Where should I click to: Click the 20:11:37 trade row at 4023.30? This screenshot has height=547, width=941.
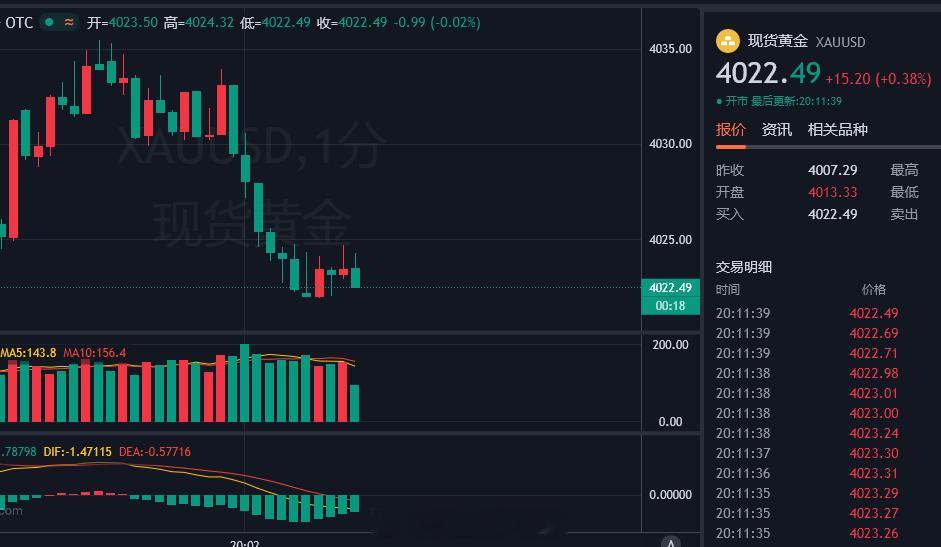point(807,453)
